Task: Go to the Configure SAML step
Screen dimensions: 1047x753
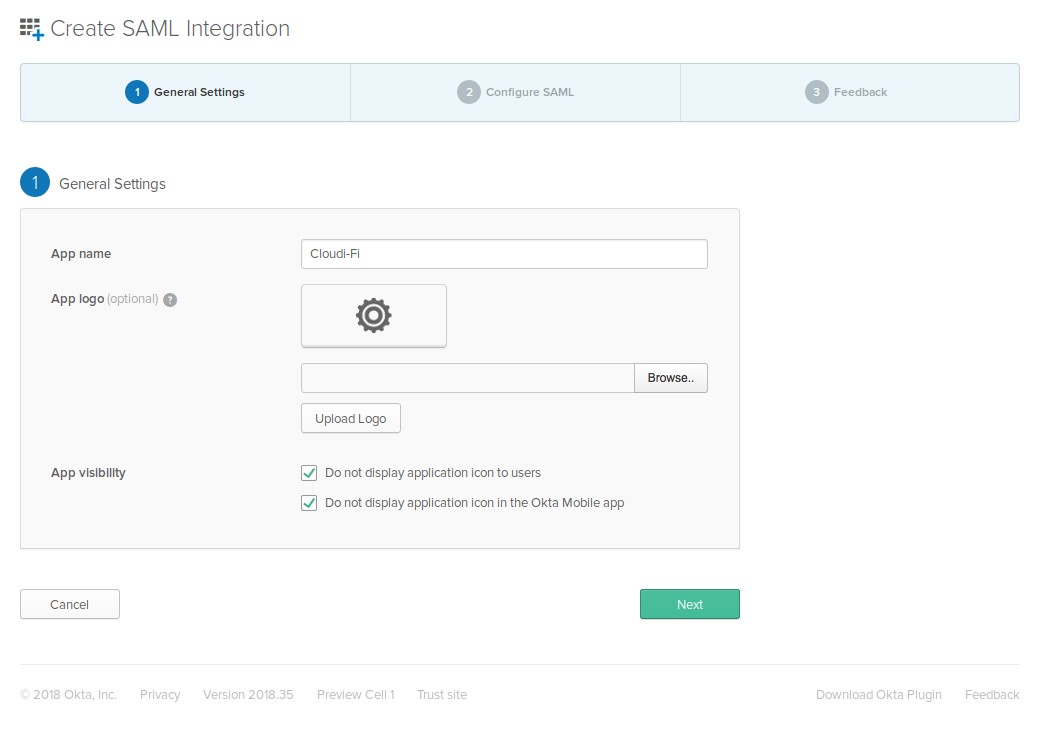Action: (515, 92)
